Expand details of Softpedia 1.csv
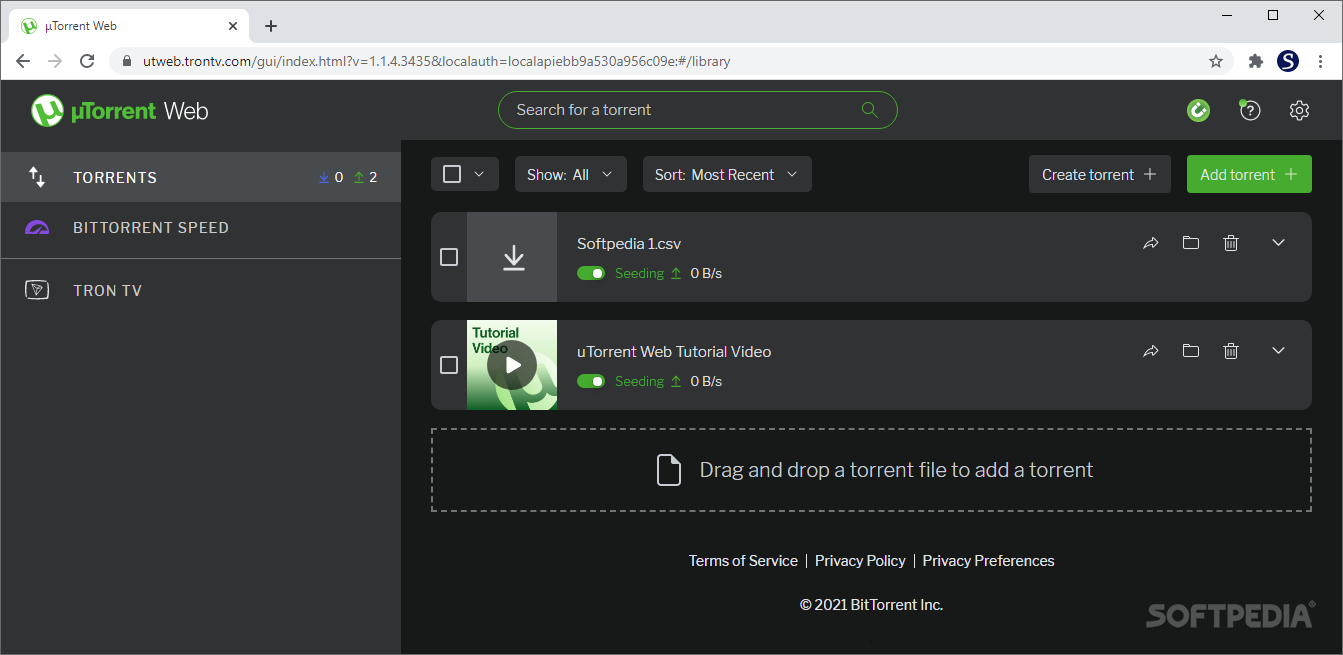 pyautogui.click(x=1278, y=243)
